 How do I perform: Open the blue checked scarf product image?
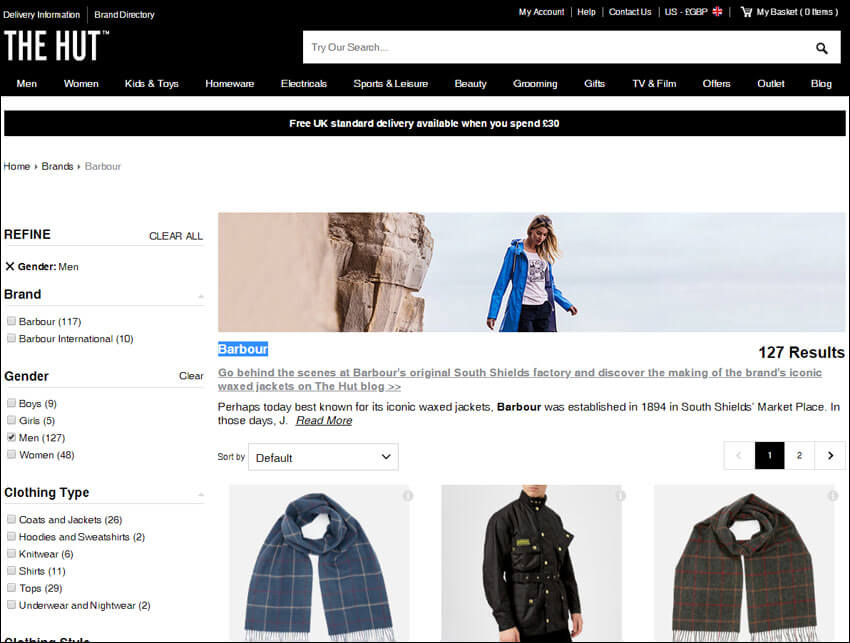click(x=319, y=563)
